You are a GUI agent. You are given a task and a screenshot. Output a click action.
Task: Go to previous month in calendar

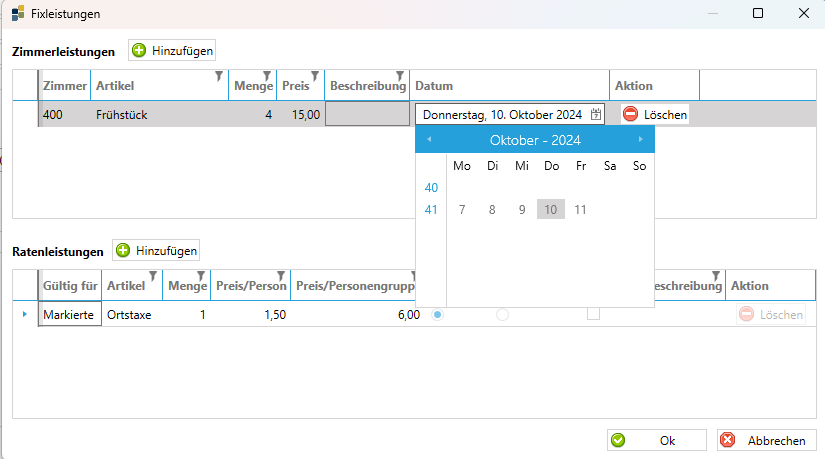[429, 139]
